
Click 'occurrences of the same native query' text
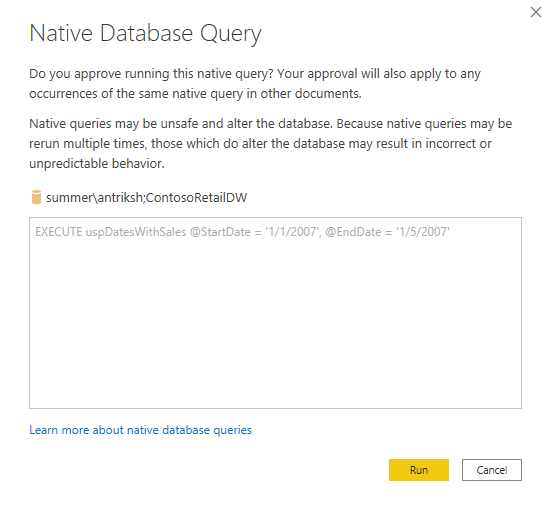136,94
